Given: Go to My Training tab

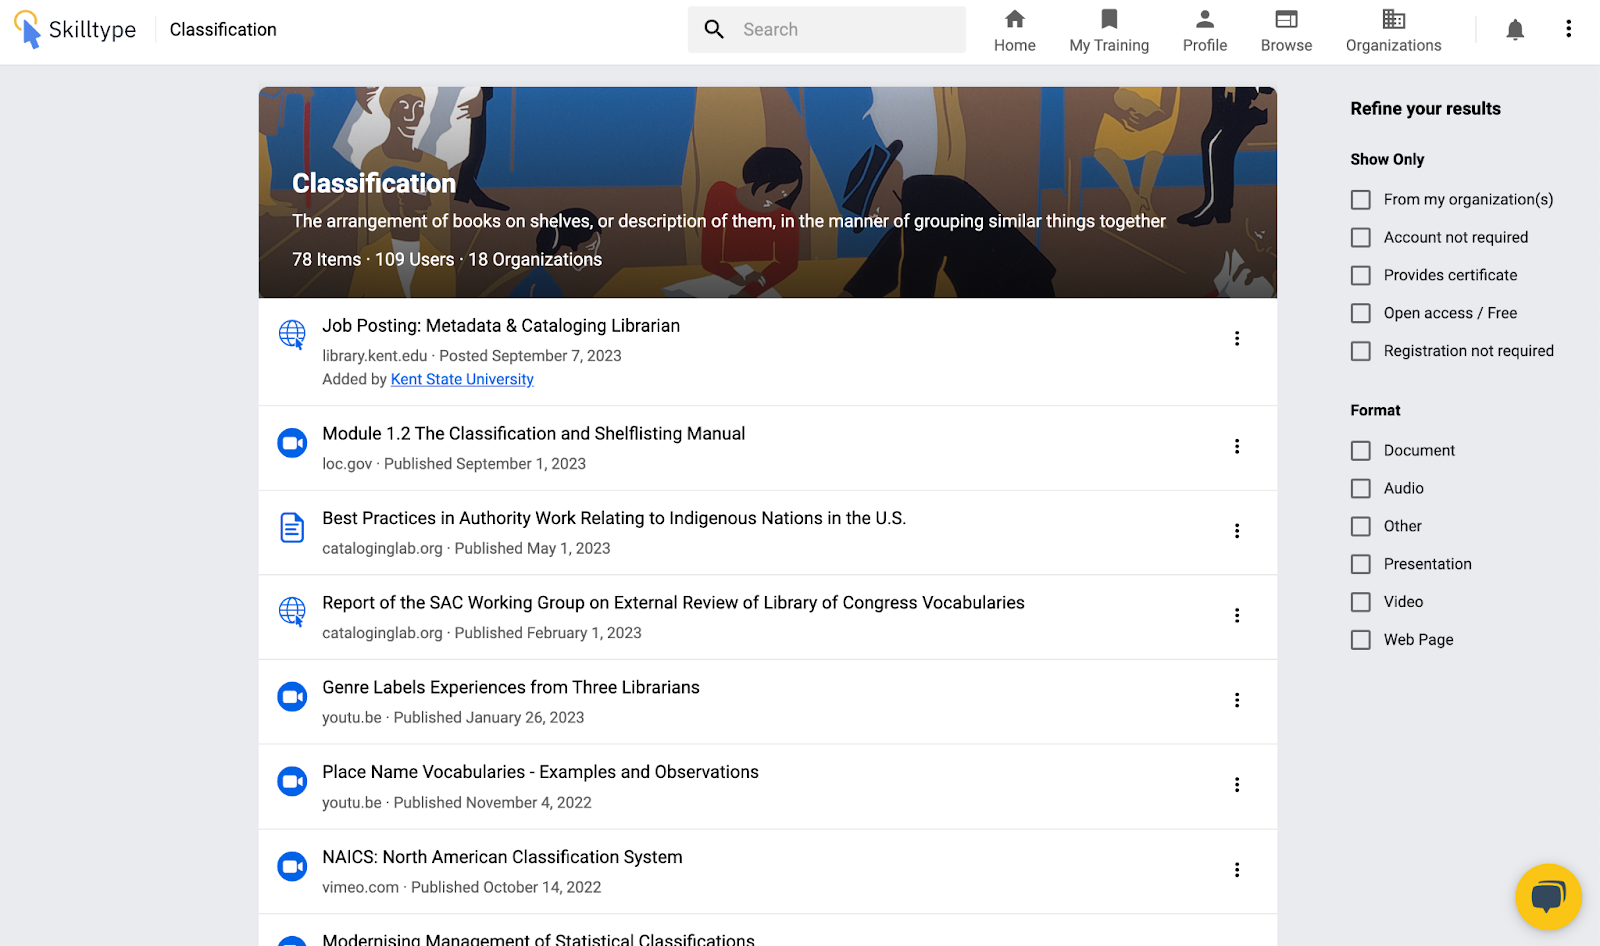Looking at the screenshot, I should (x=1109, y=30).
